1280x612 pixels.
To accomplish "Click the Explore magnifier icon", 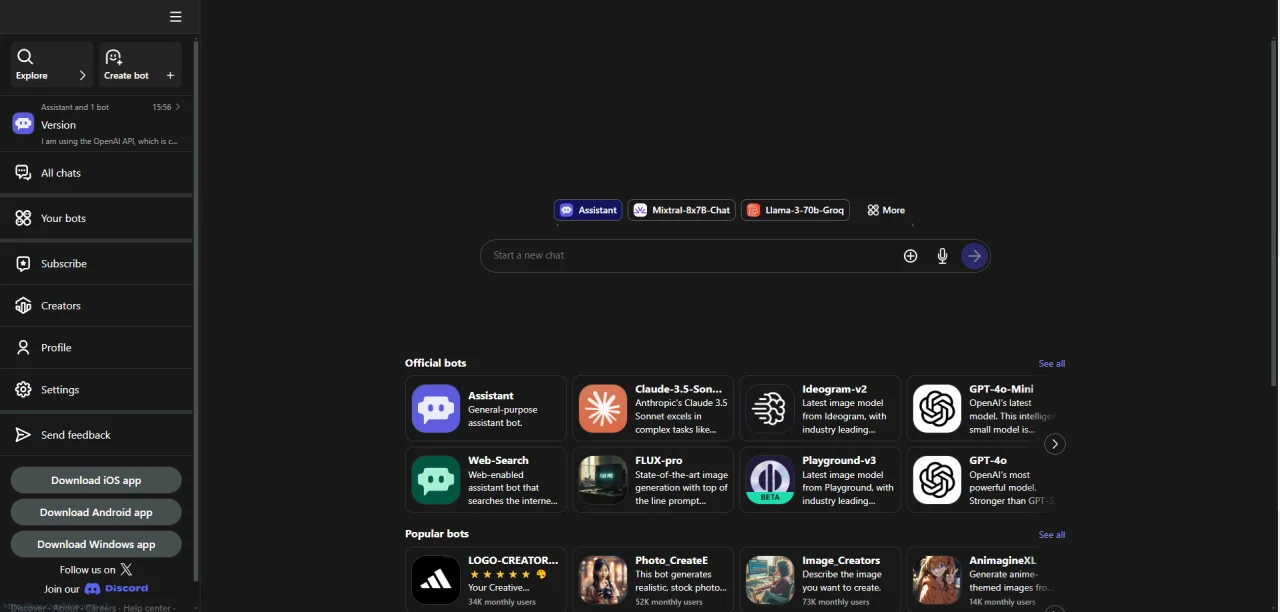I will [x=26, y=57].
